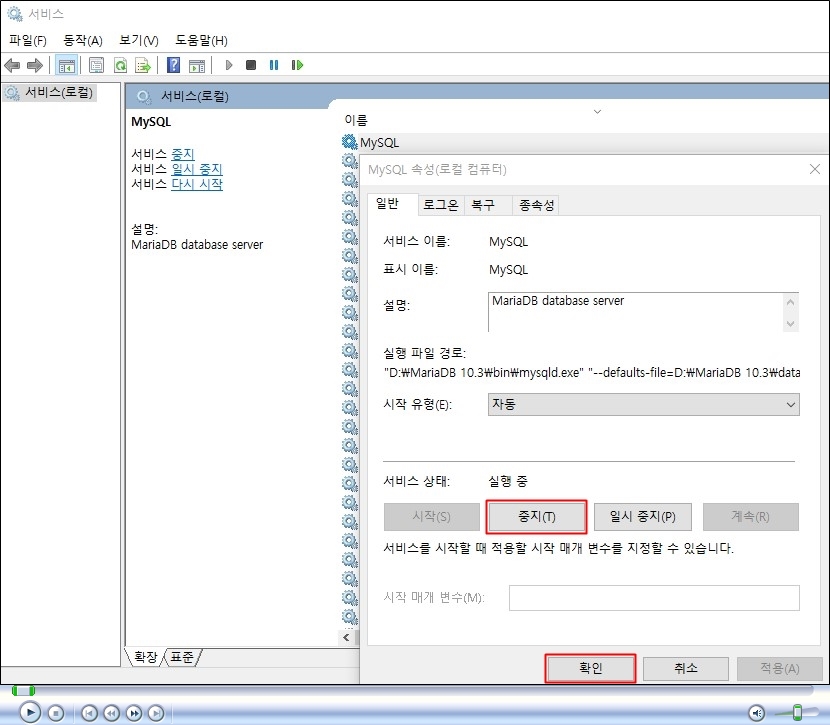Stop the service via toolbar square icon
Image resolution: width=830 pixels, height=725 pixels.
(251, 65)
